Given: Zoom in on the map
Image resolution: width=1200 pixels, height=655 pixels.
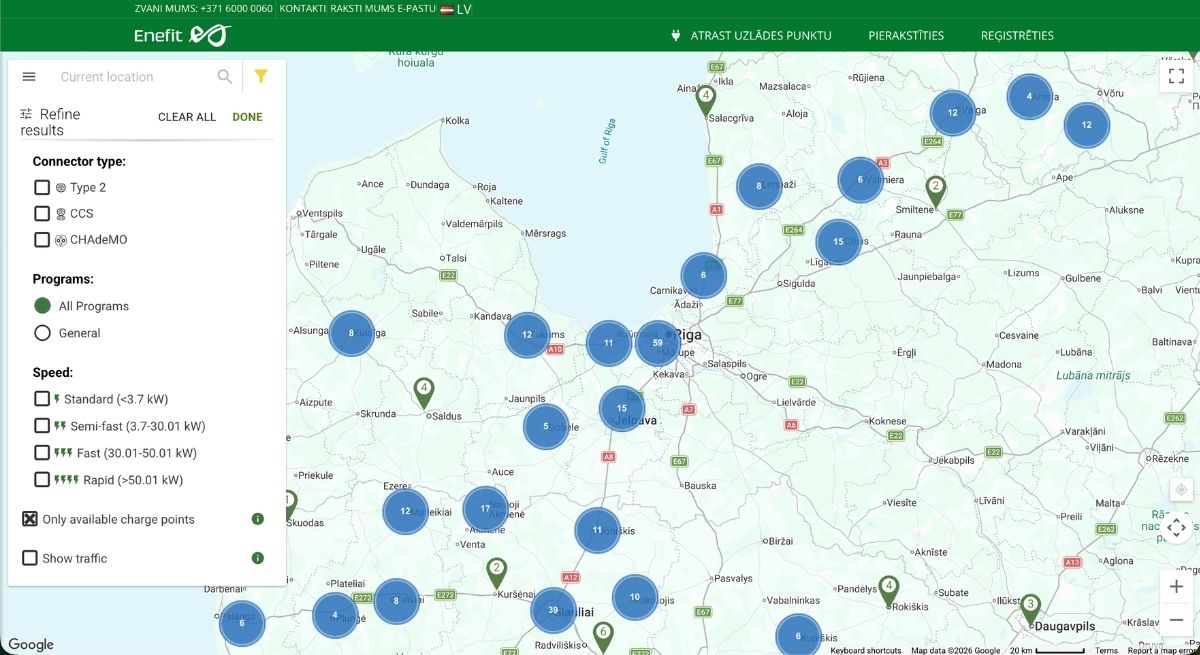Looking at the screenshot, I should pos(1177,587).
